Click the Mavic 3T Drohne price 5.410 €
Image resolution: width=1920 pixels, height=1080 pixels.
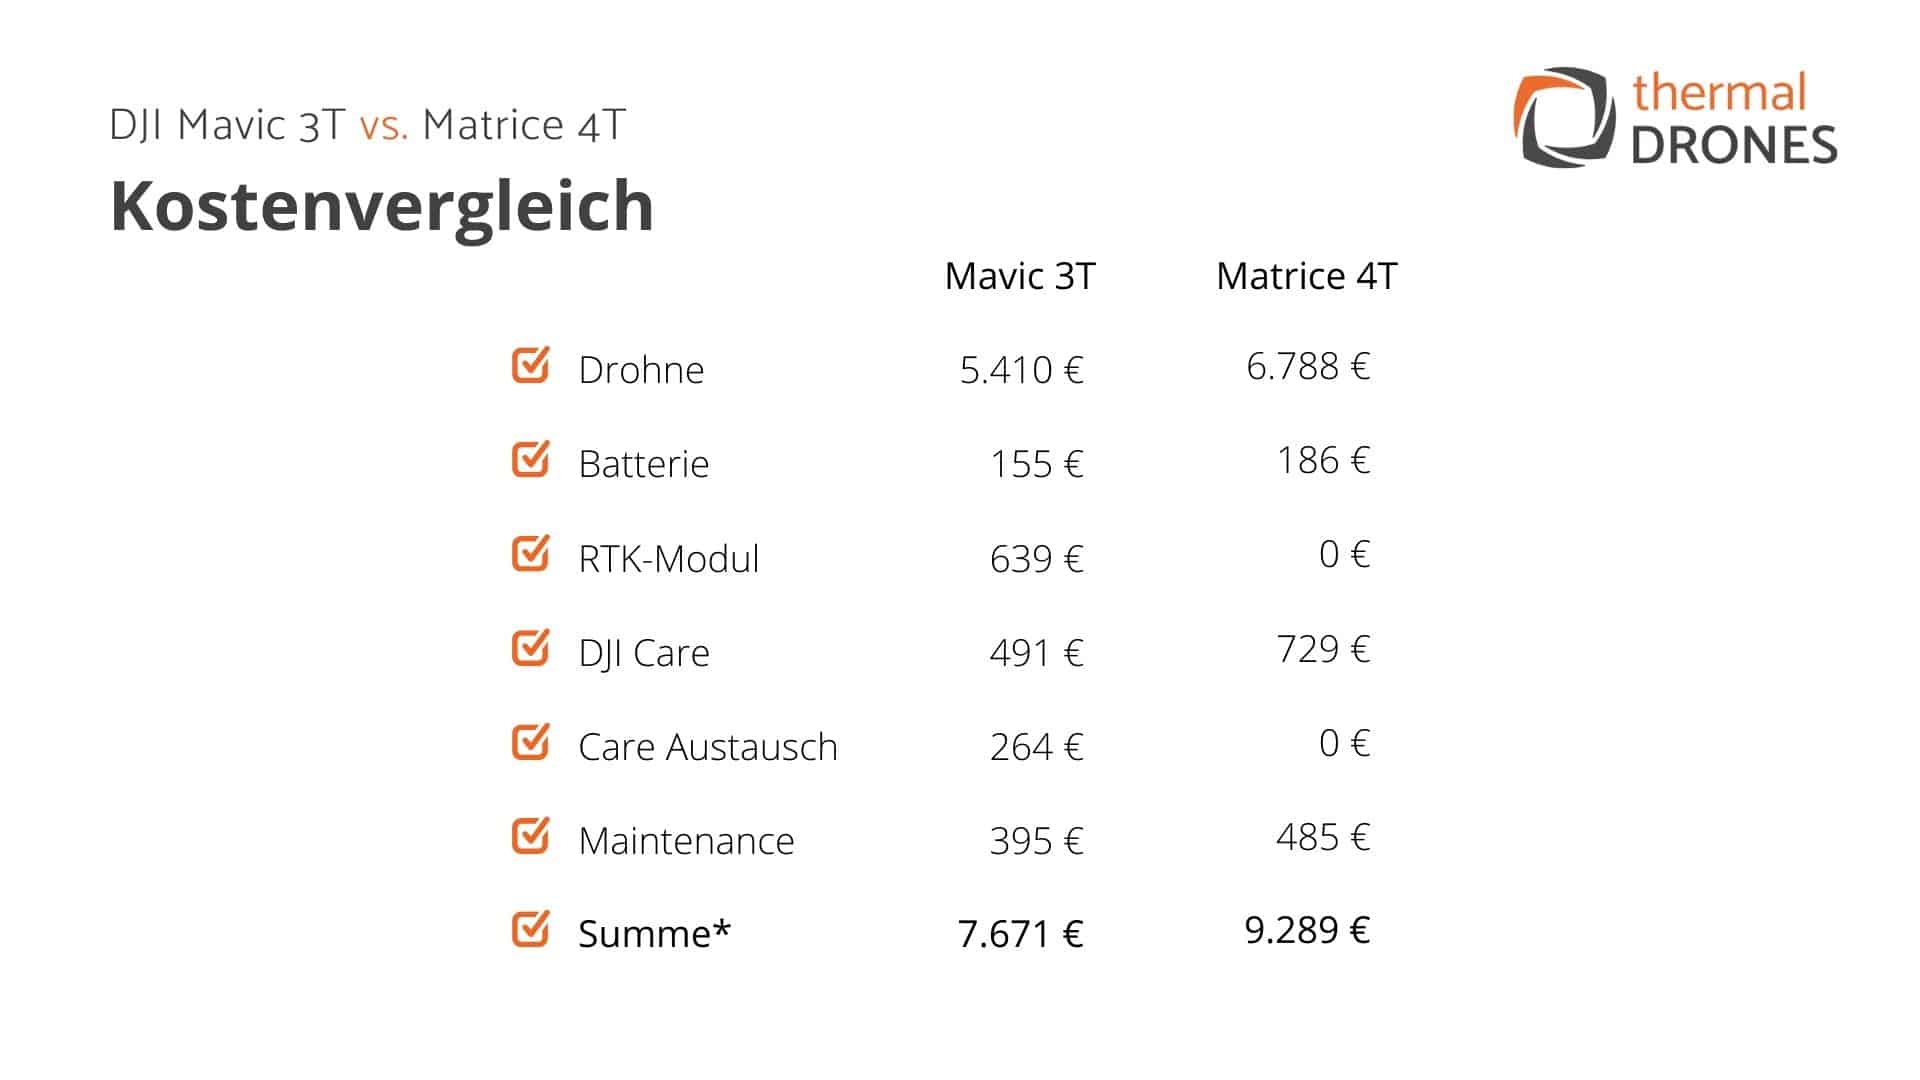[1021, 370]
